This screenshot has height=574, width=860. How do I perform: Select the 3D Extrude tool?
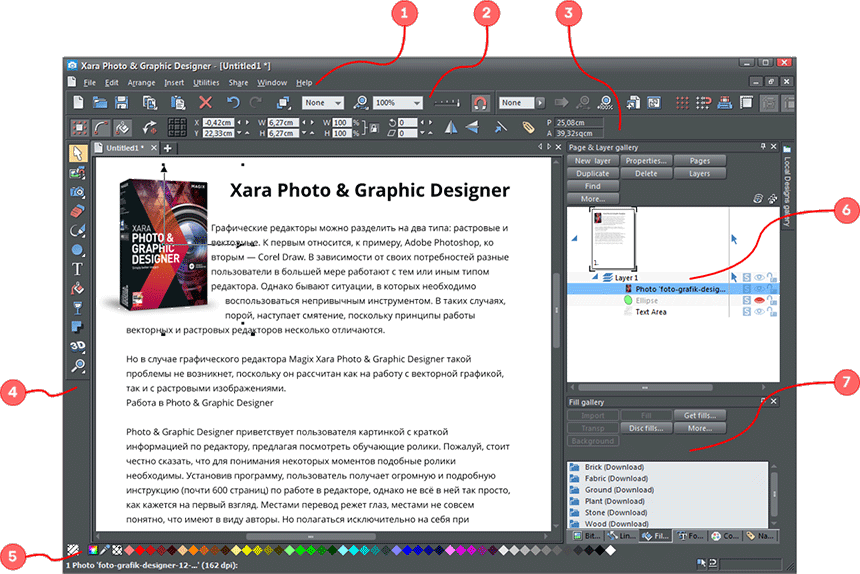(x=77, y=346)
